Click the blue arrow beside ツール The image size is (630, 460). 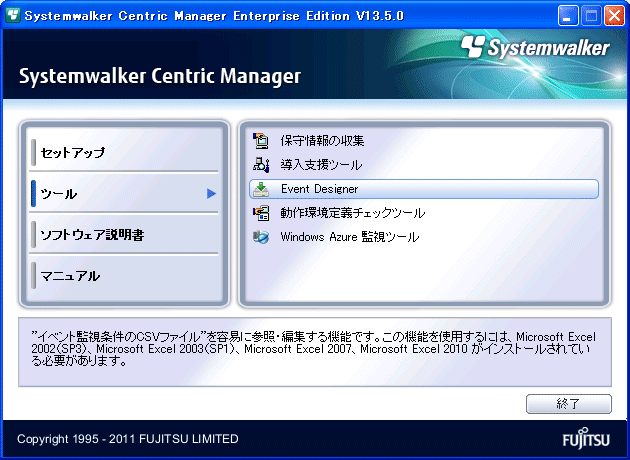tap(211, 194)
